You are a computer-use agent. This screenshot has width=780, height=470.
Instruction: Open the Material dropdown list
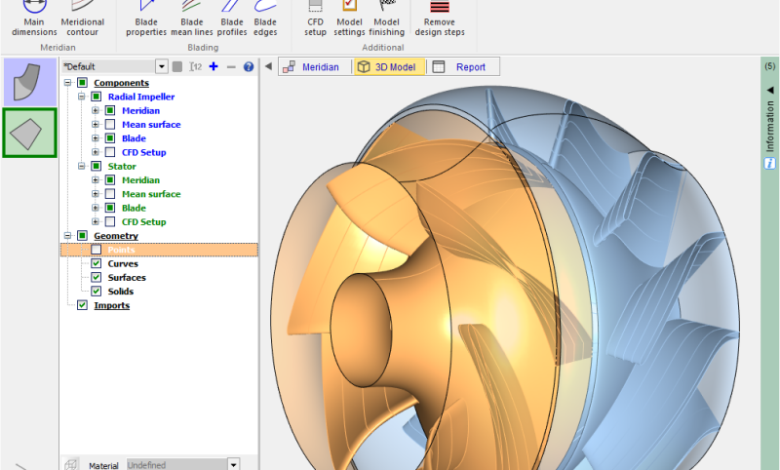tap(233, 464)
